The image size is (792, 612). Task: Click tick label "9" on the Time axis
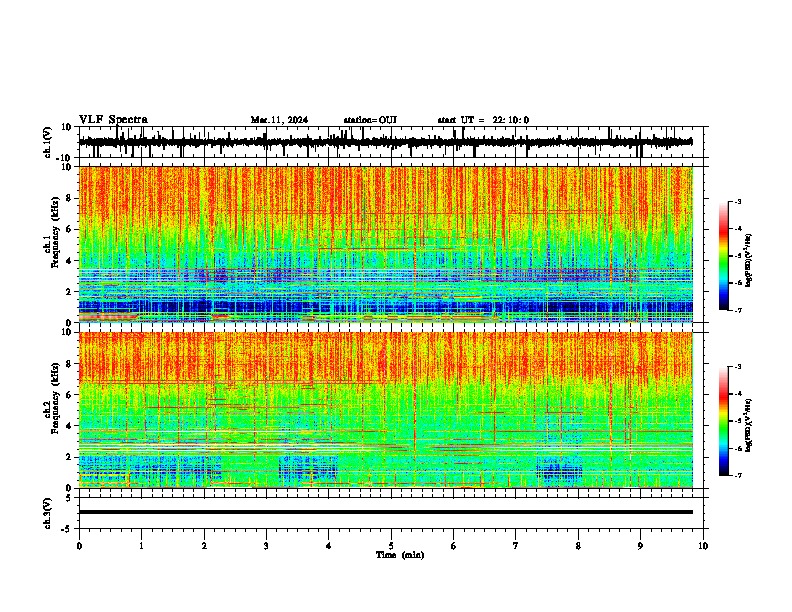click(640, 546)
